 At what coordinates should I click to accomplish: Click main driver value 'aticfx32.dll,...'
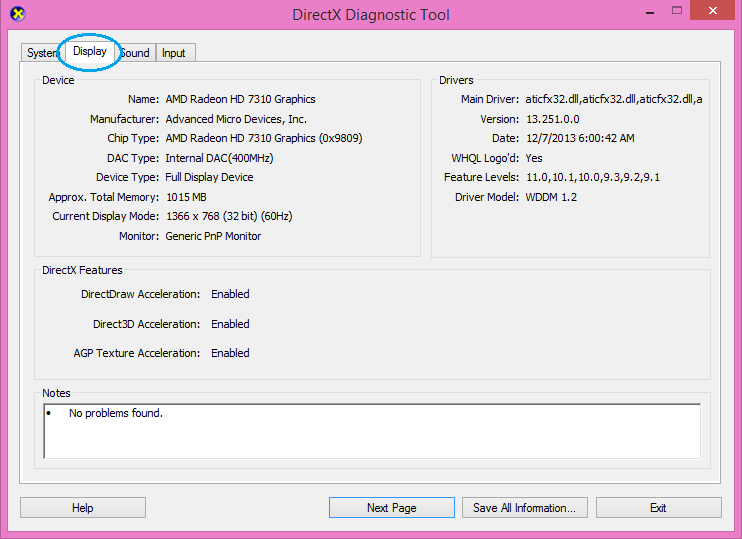pos(614,99)
